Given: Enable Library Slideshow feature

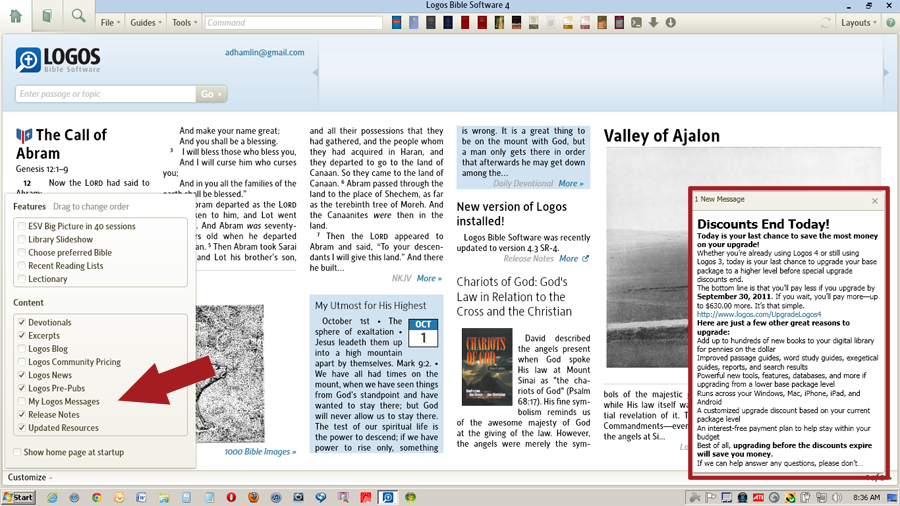Looking at the screenshot, I should pyautogui.click(x=22, y=239).
